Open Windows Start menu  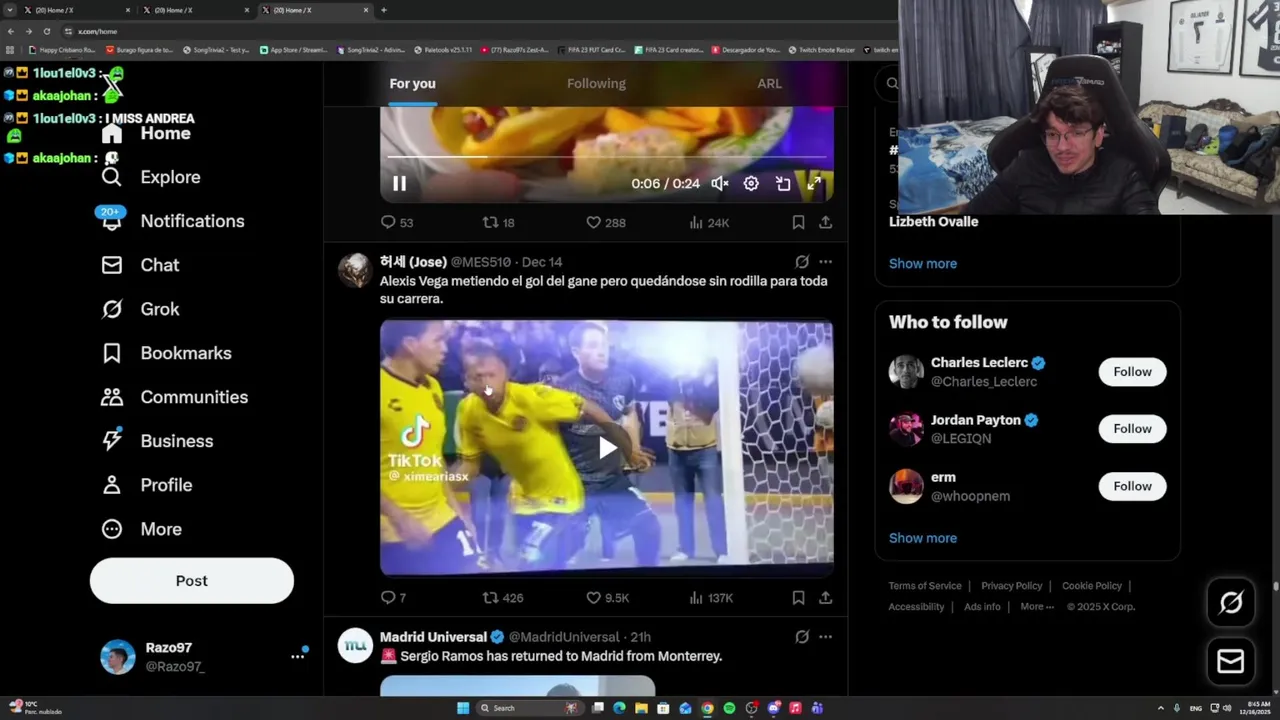coord(463,708)
